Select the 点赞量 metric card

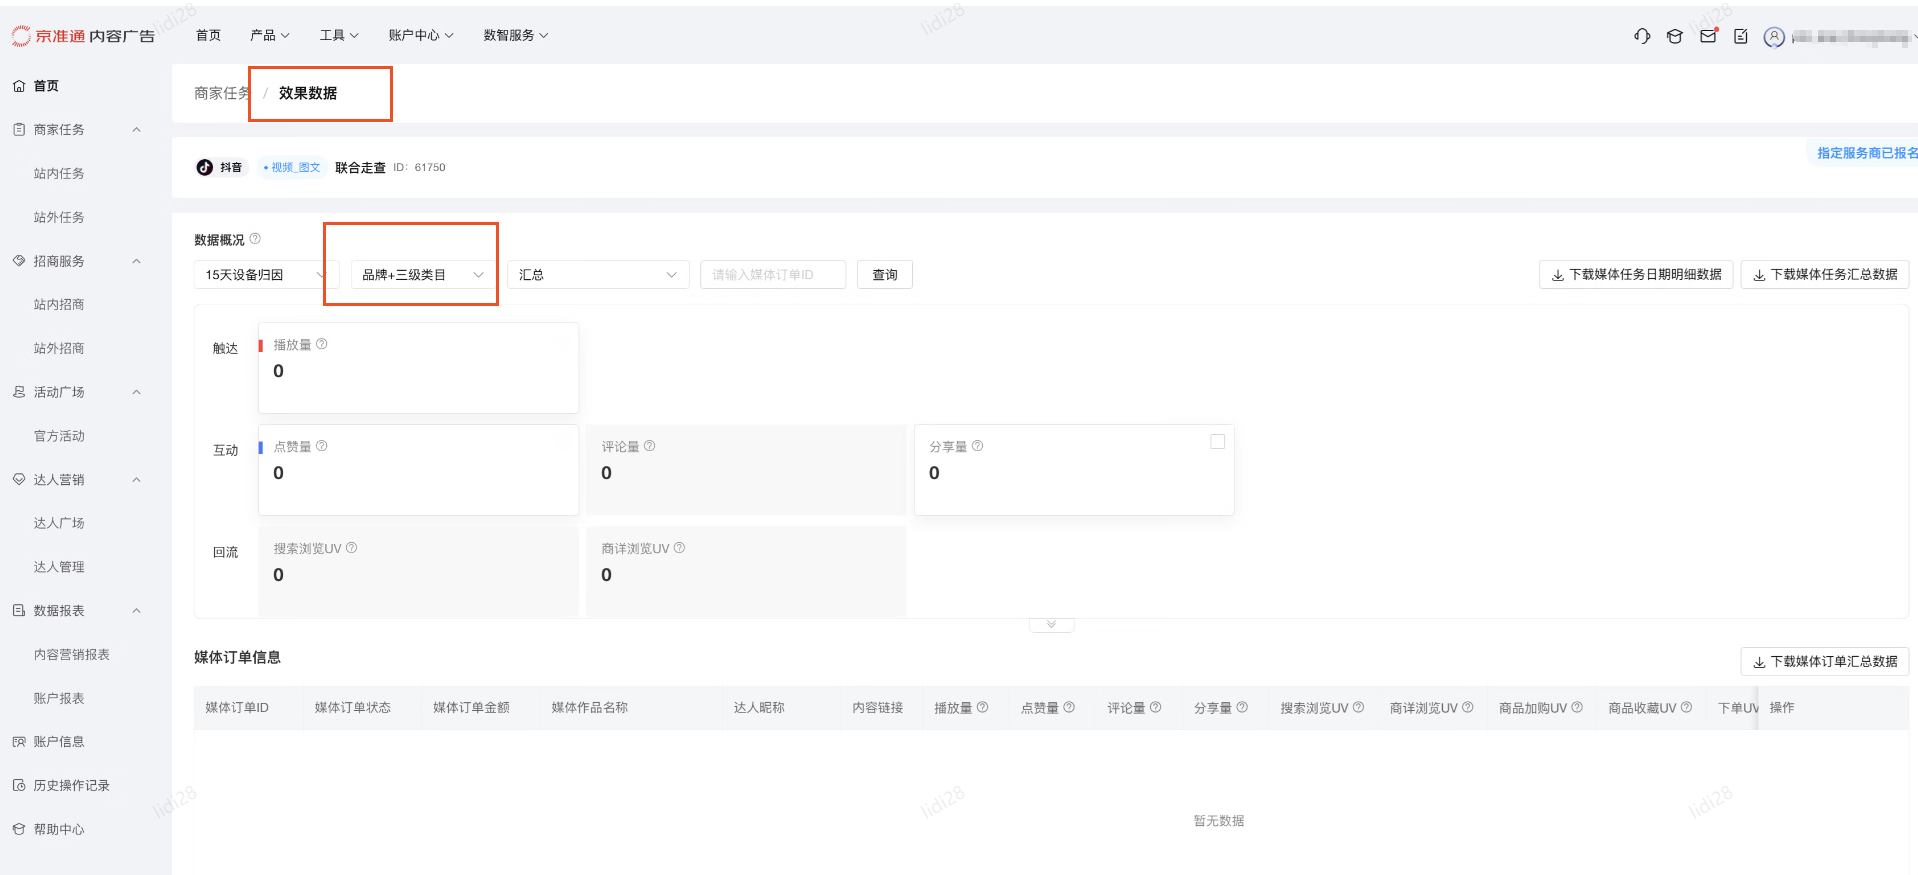(x=418, y=469)
